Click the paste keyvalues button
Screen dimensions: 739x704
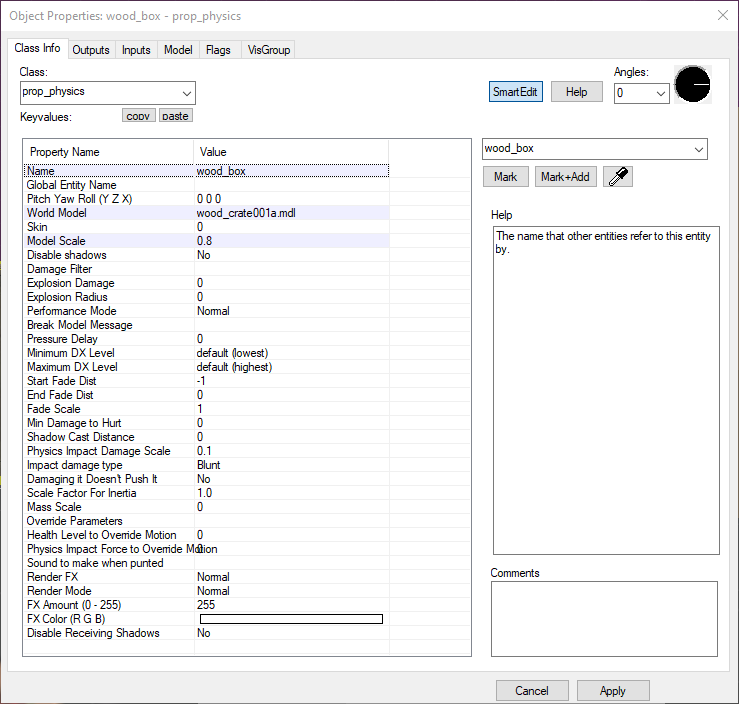point(176,115)
